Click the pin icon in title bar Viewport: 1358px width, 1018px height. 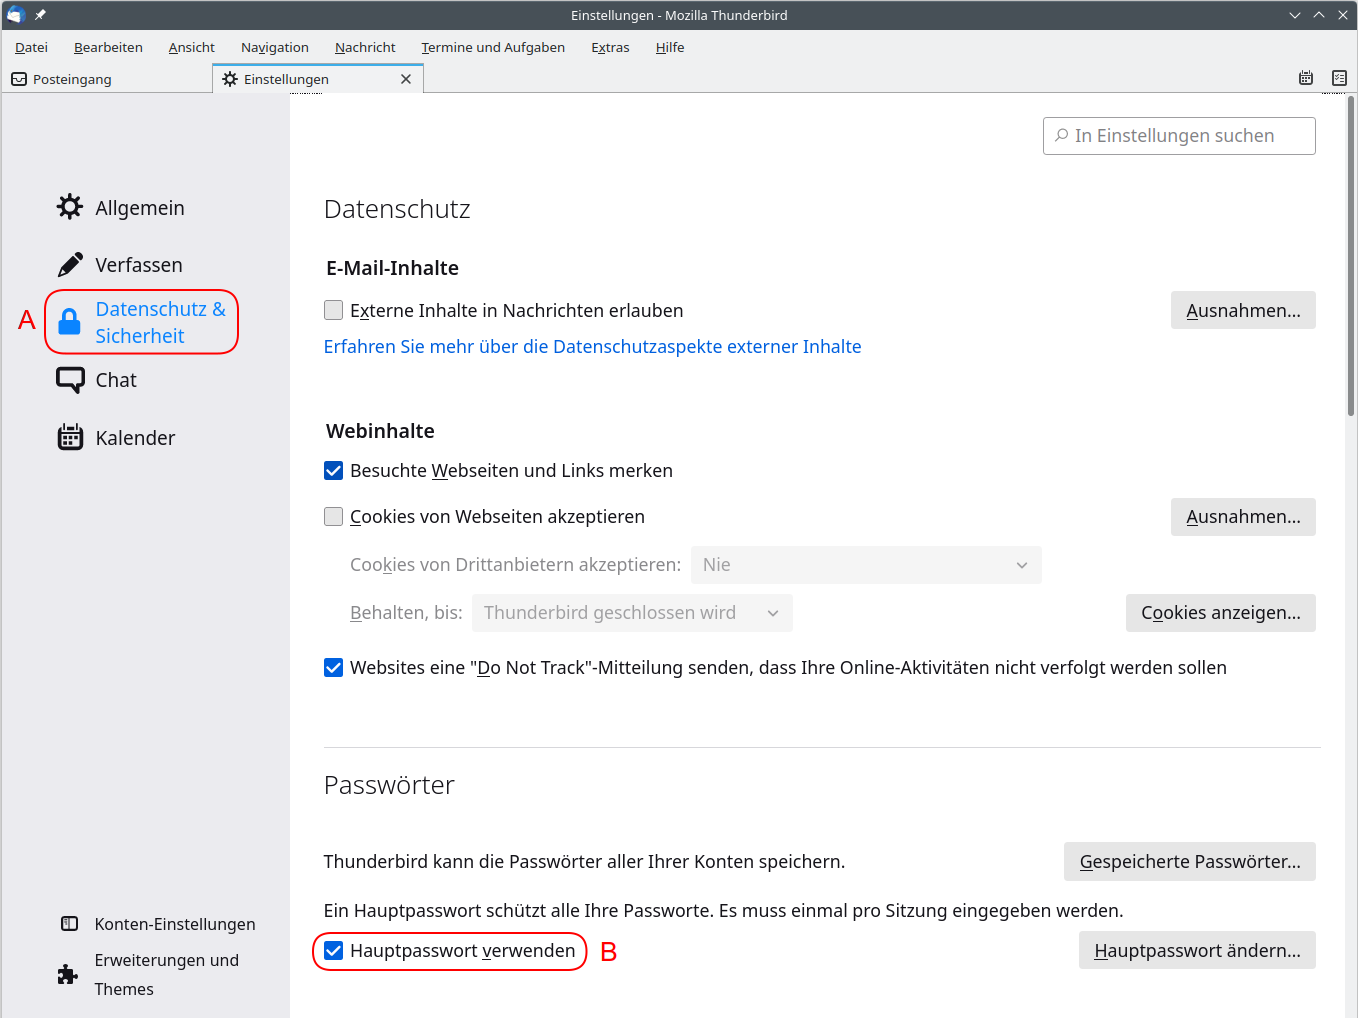40,15
